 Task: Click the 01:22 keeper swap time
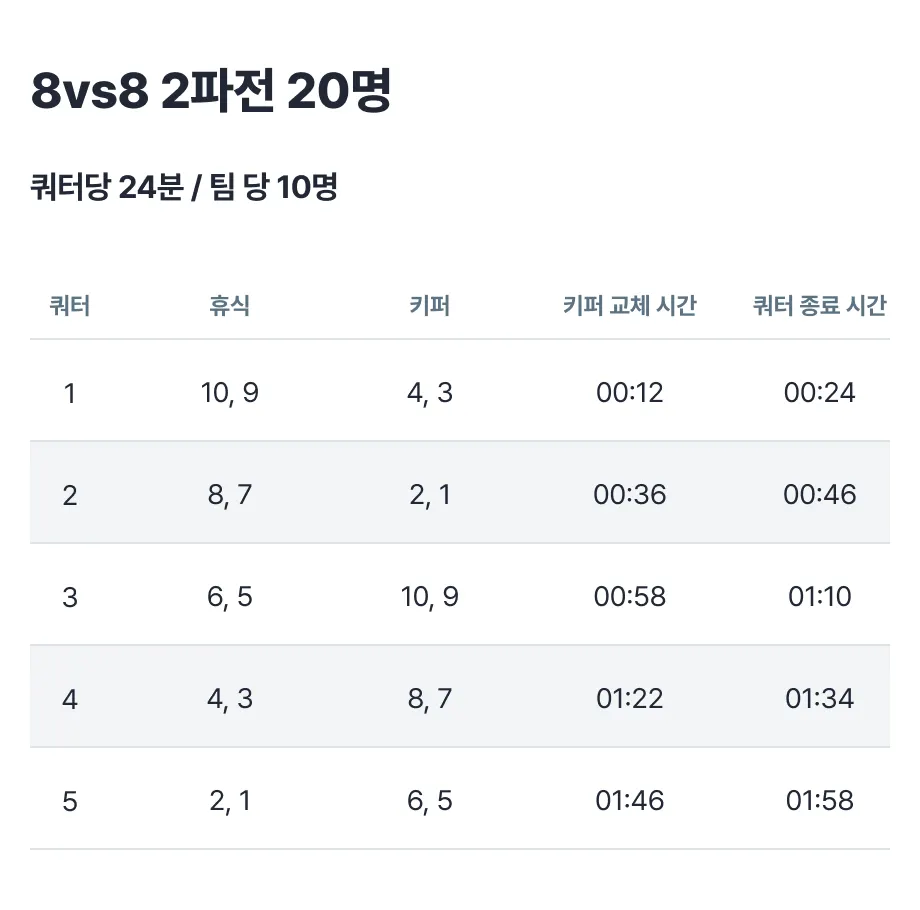[x=630, y=699]
